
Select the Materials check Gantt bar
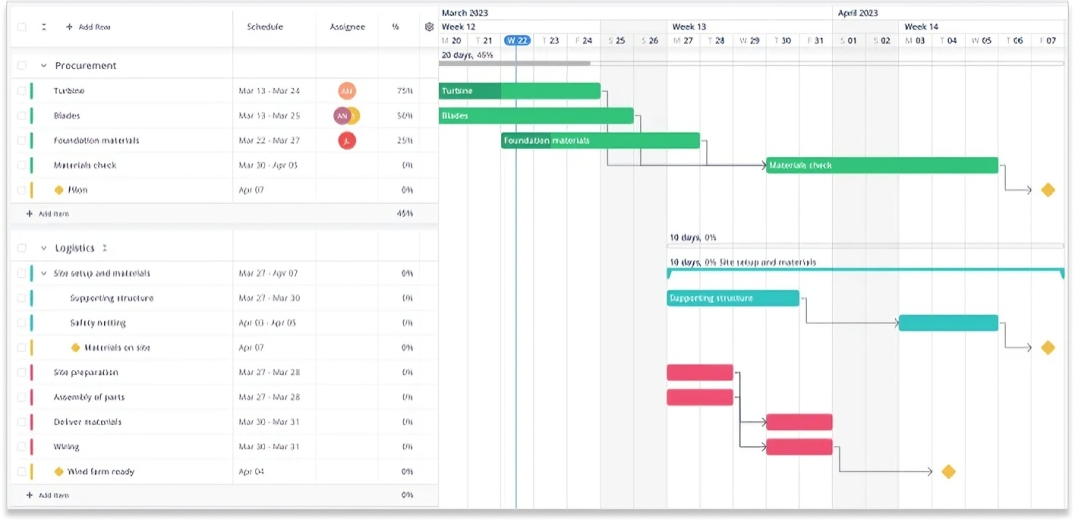coord(882,165)
